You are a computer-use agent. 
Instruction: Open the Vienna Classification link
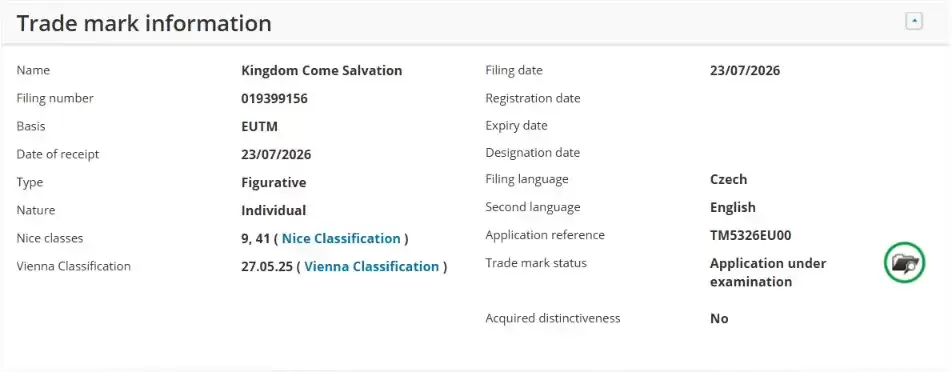(372, 266)
